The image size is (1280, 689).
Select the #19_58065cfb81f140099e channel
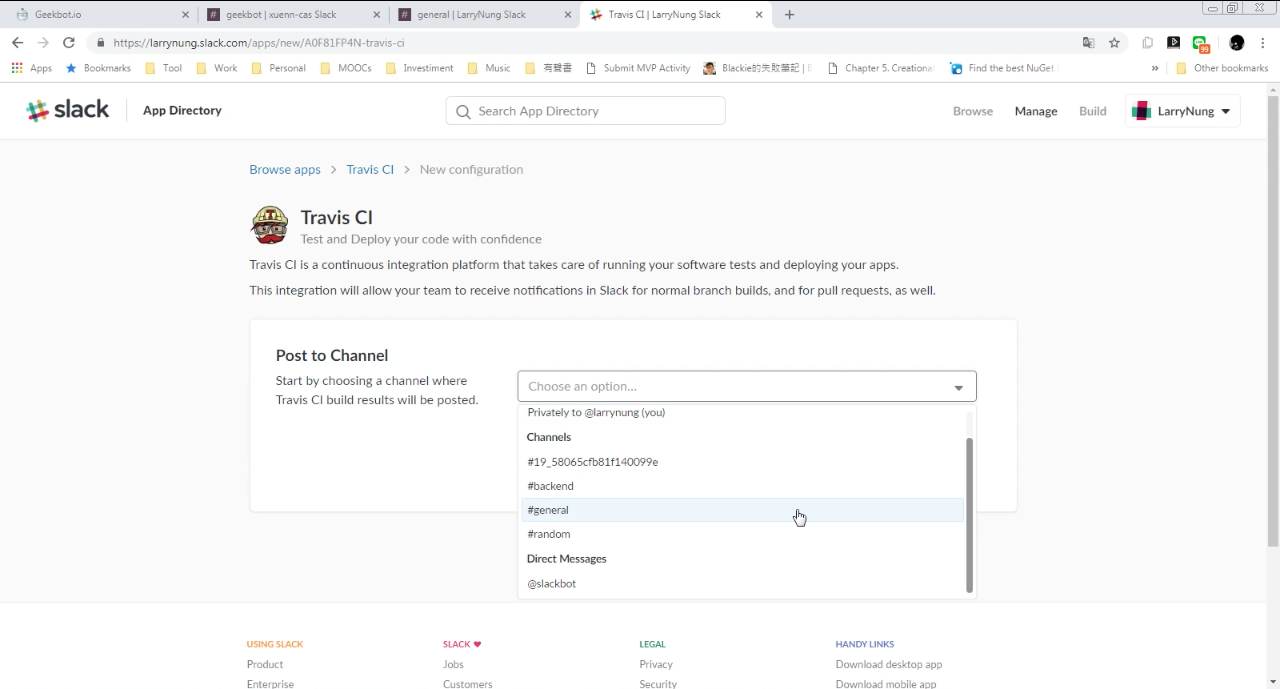(742, 462)
